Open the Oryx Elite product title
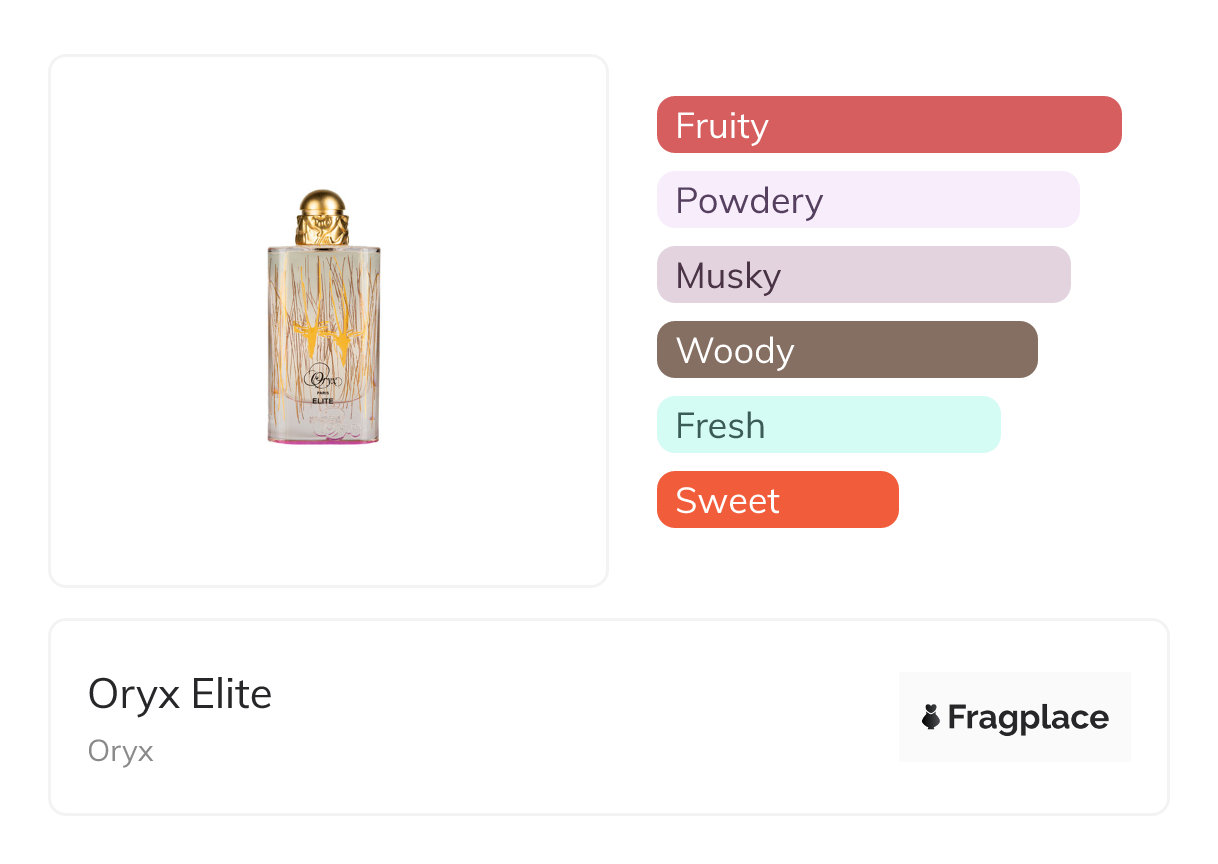This screenshot has width=1218, height=864. [180, 694]
